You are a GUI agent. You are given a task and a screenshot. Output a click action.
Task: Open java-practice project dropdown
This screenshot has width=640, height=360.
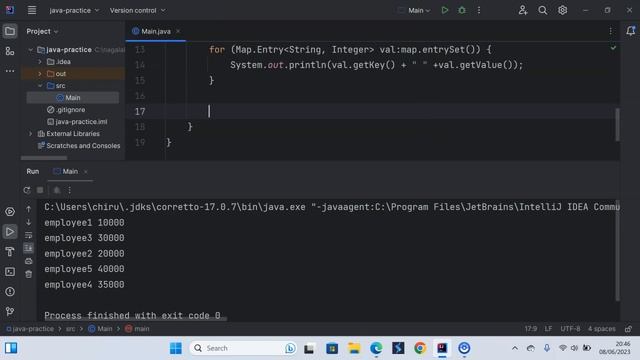[x=74, y=10]
